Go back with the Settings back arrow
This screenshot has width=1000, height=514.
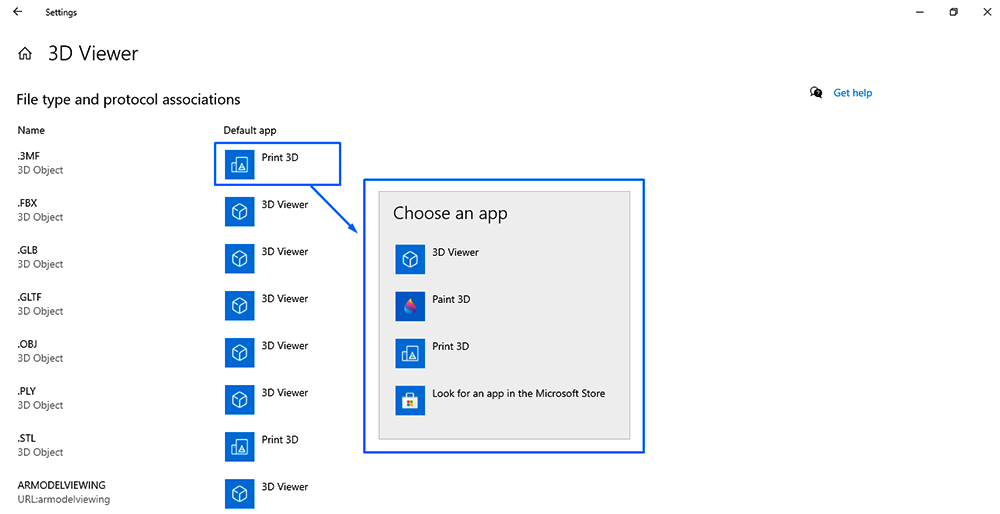pyautogui.click(x=18, y=12)
